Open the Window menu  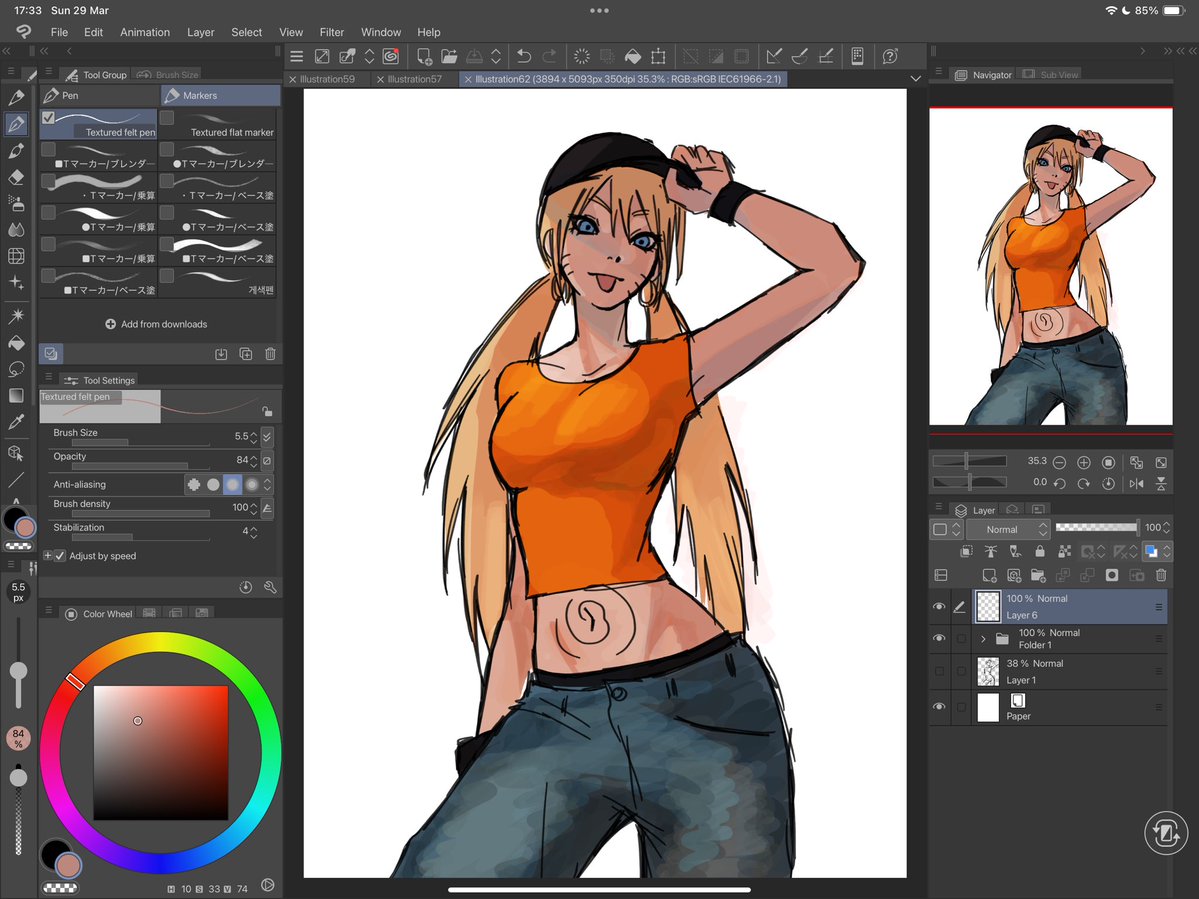(x=381, y=32)
